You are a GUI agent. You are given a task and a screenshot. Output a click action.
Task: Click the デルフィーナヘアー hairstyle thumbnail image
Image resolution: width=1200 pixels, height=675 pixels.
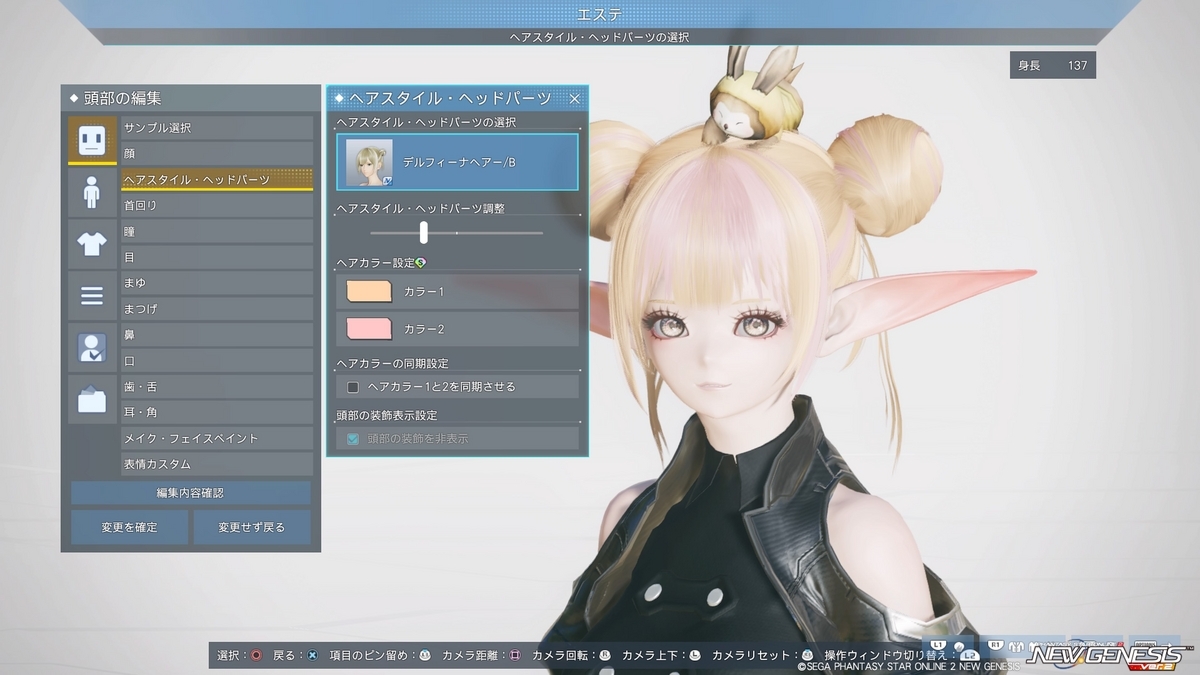click(370, 162)
